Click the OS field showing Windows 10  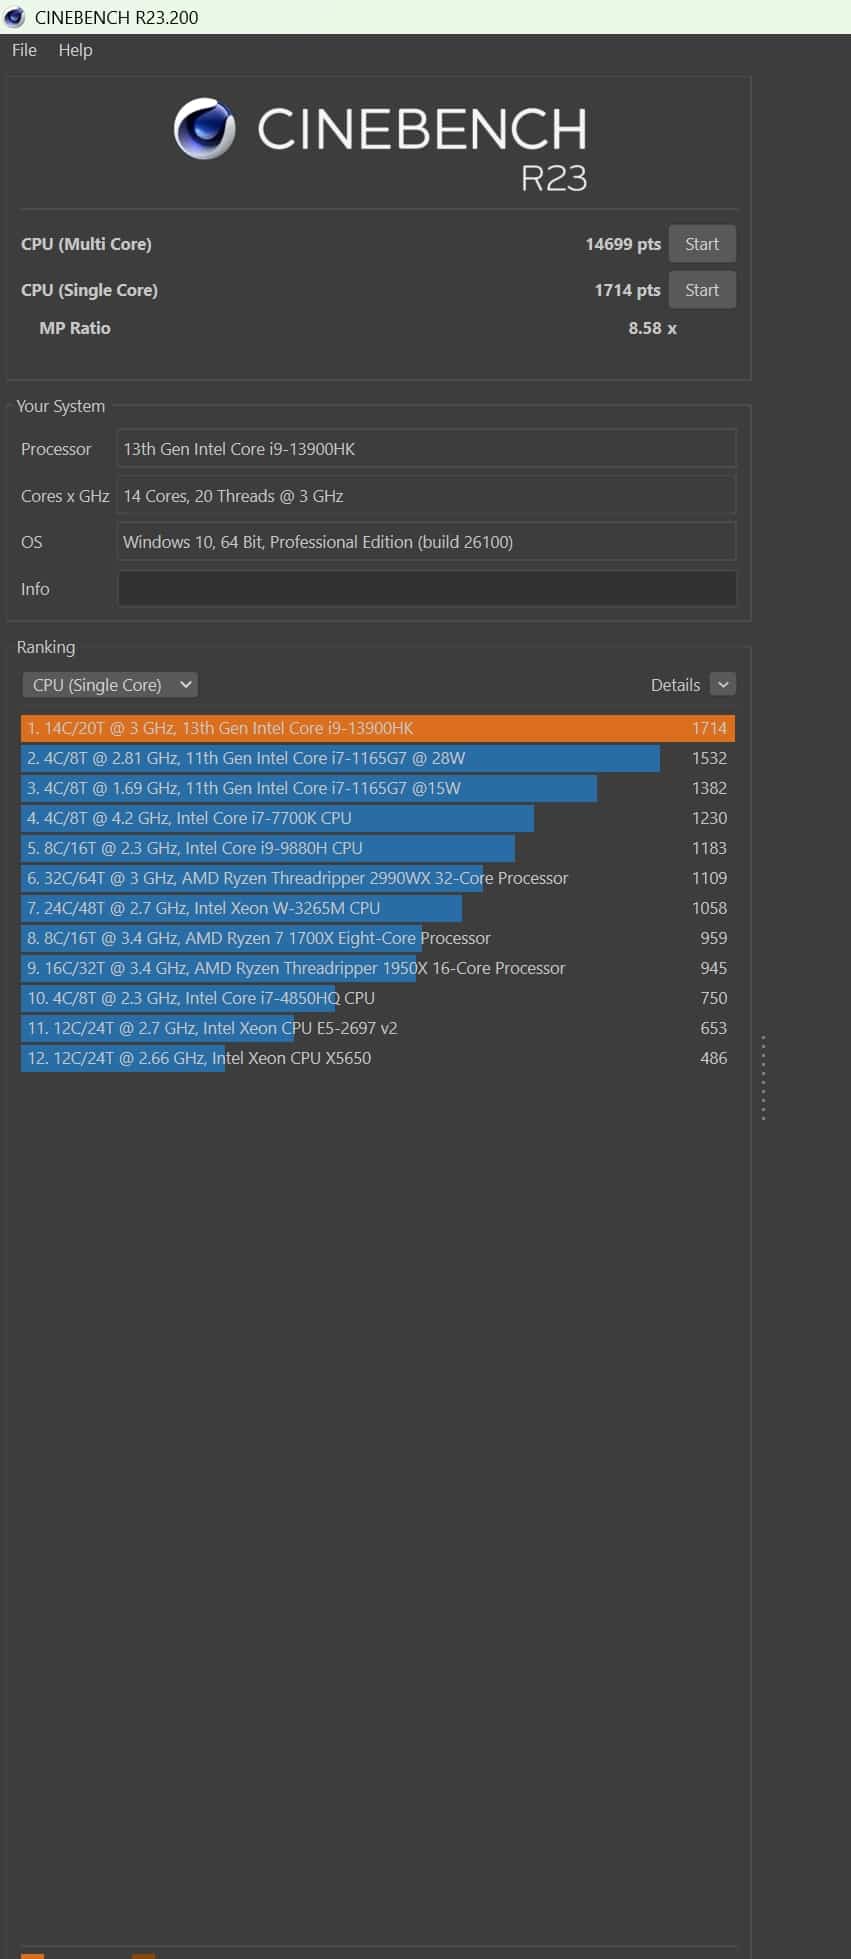pos(427,542)
